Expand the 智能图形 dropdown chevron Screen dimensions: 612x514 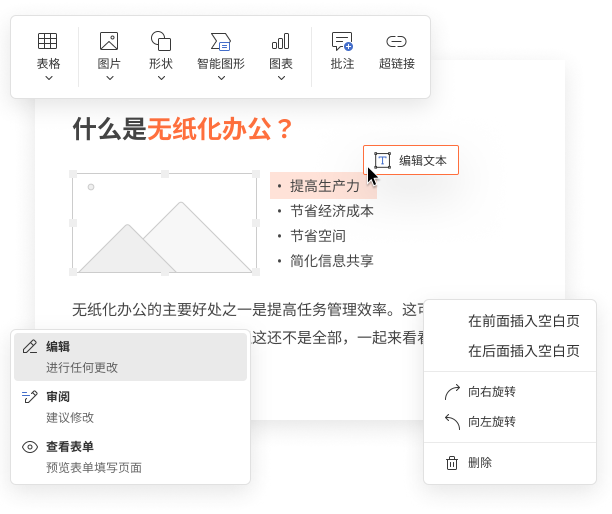(221, 78)
